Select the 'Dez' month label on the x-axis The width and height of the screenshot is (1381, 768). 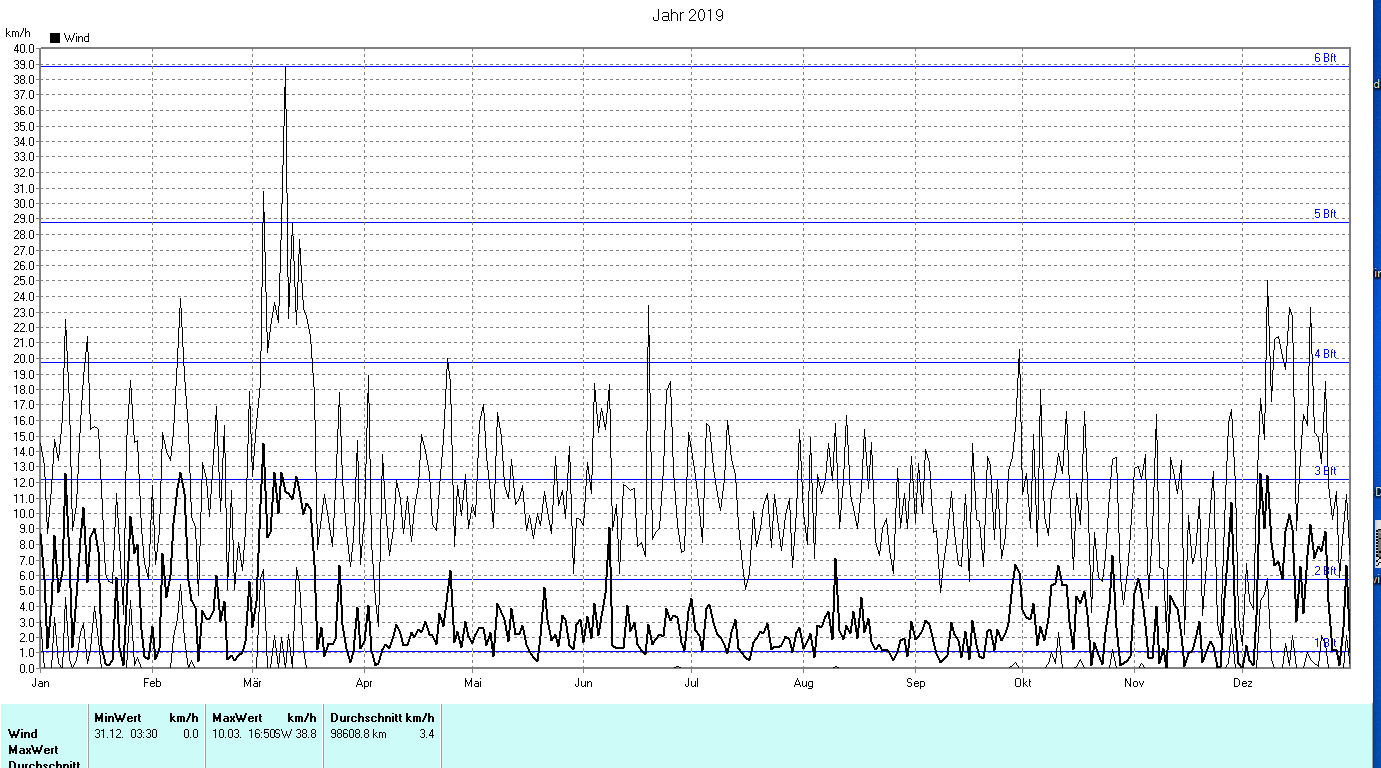tap(1242, 684)
